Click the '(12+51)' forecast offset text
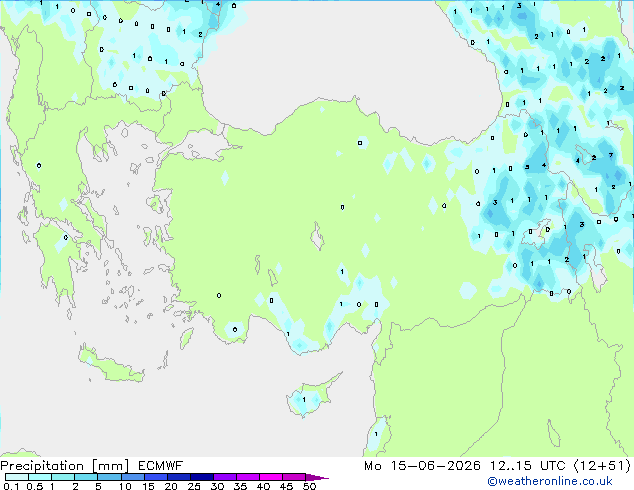The height and width of the screenshot is (490, 634). tap(602, 466)
